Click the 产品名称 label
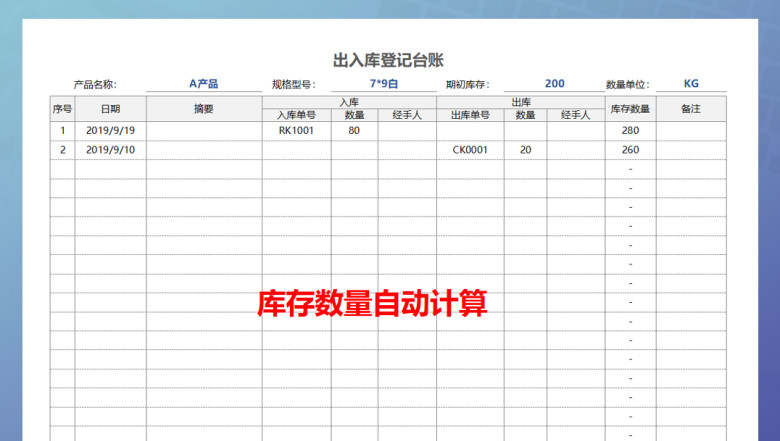Image resolution: width=780 pixels, height=441 pixels. pyautogui.click(x=95, y=85)
